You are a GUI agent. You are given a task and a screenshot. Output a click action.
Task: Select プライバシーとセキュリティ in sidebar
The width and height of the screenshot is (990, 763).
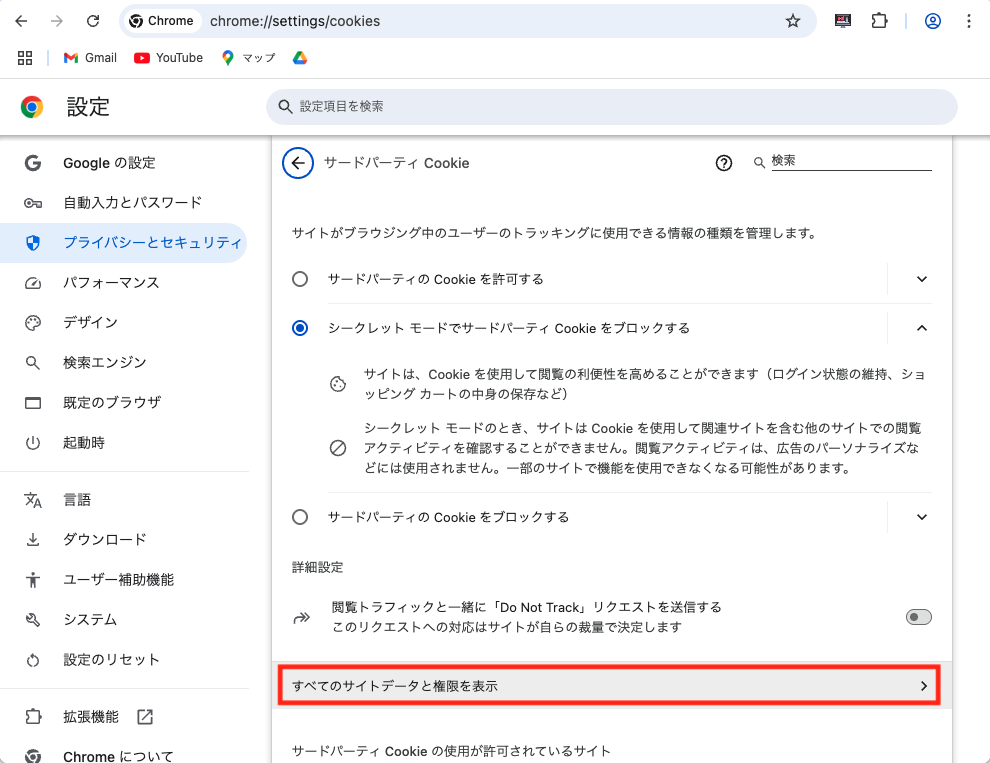click(x=123, y=243)
